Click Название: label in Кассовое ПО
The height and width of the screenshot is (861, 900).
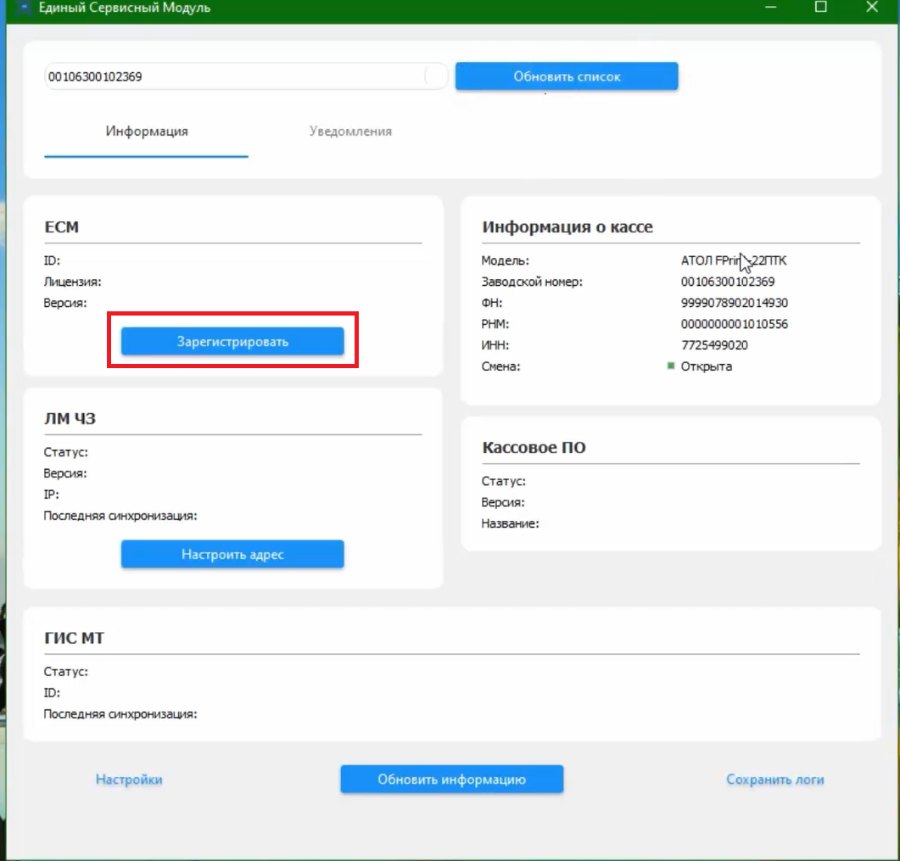510,523
